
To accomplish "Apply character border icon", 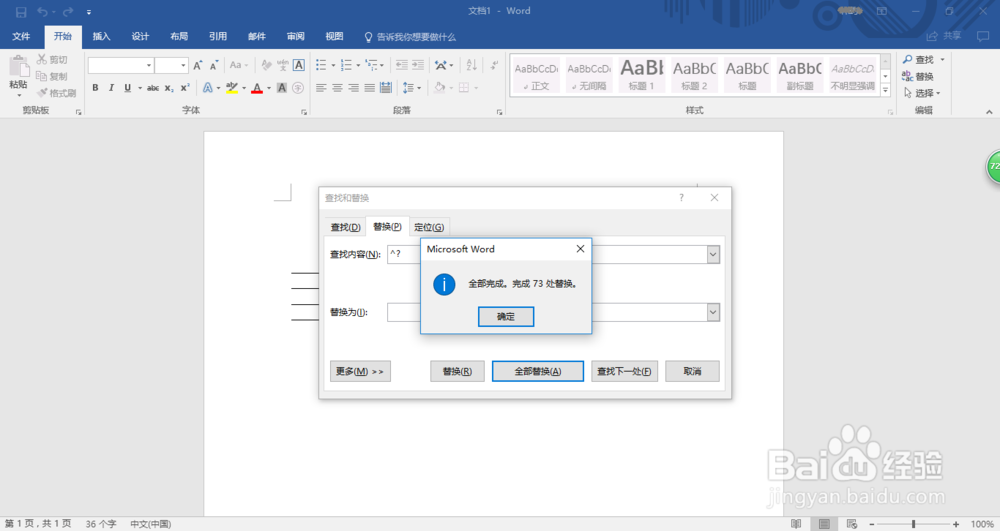I will pyautogui.click(x=298, y=65).
